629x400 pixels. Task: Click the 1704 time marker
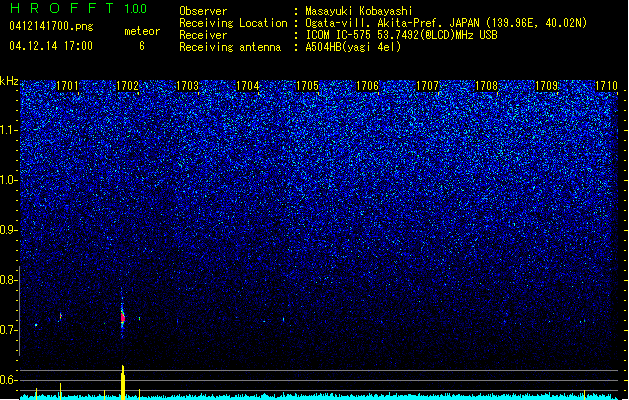coord(248,86)
